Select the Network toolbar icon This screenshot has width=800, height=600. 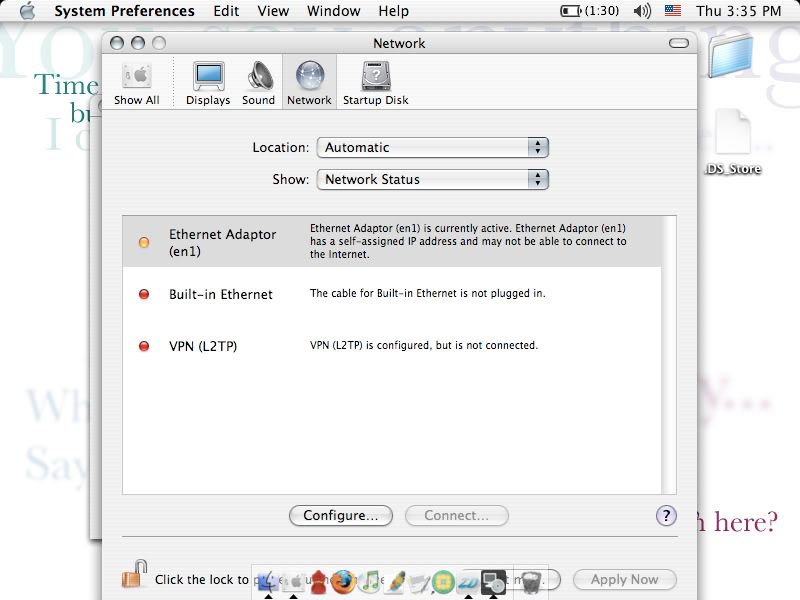(x=309, y=83)
